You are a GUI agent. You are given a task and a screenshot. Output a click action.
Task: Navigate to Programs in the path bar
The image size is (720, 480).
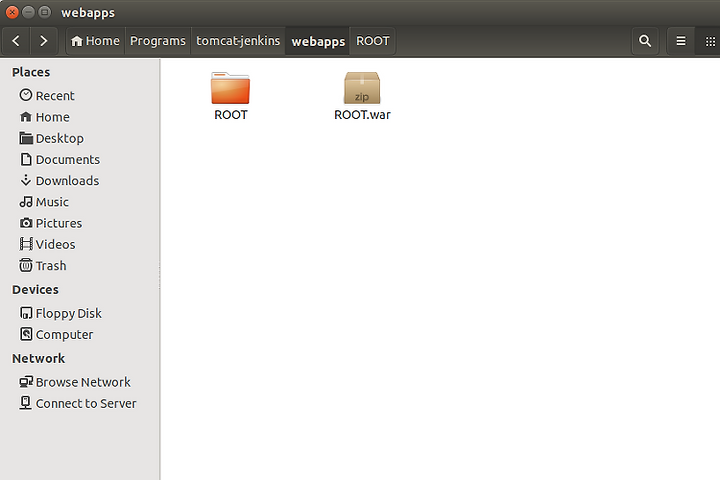click(158, 41)
